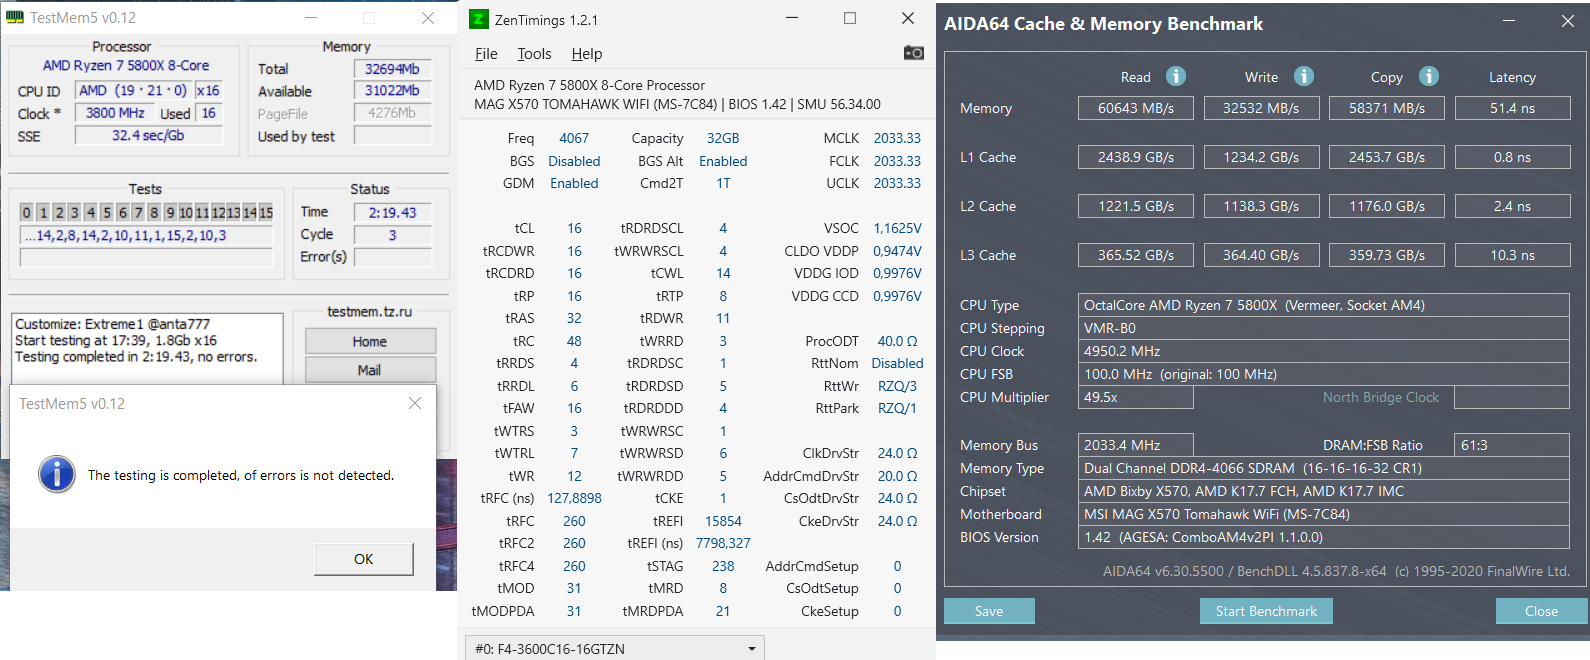This screenshot has height=660, width=1590.
Task: Click the Home button in TestMem5
Action: coord(370,341)
